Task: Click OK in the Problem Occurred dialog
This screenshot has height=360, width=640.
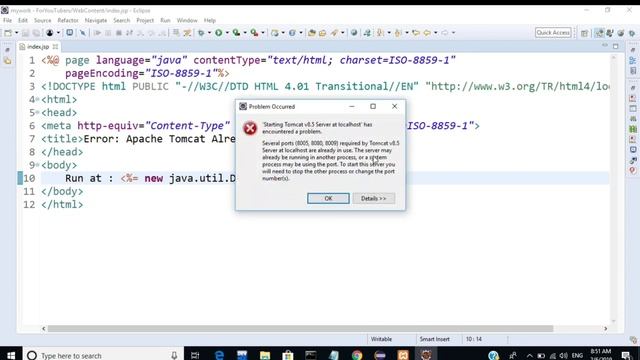Action: [x=328, y=198]
